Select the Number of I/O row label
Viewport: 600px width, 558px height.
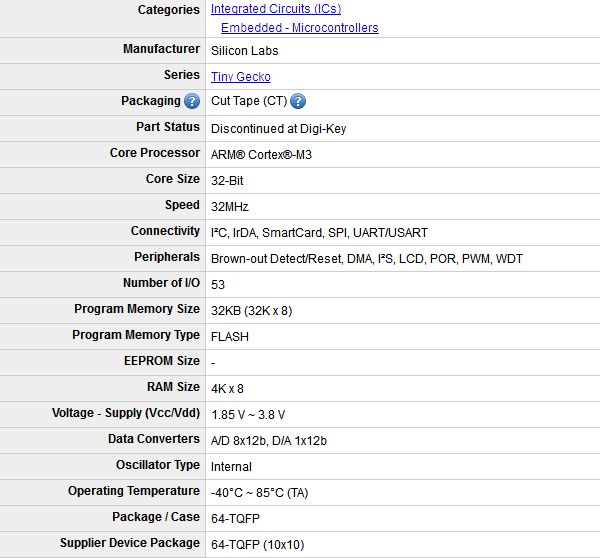coord(161,283)
